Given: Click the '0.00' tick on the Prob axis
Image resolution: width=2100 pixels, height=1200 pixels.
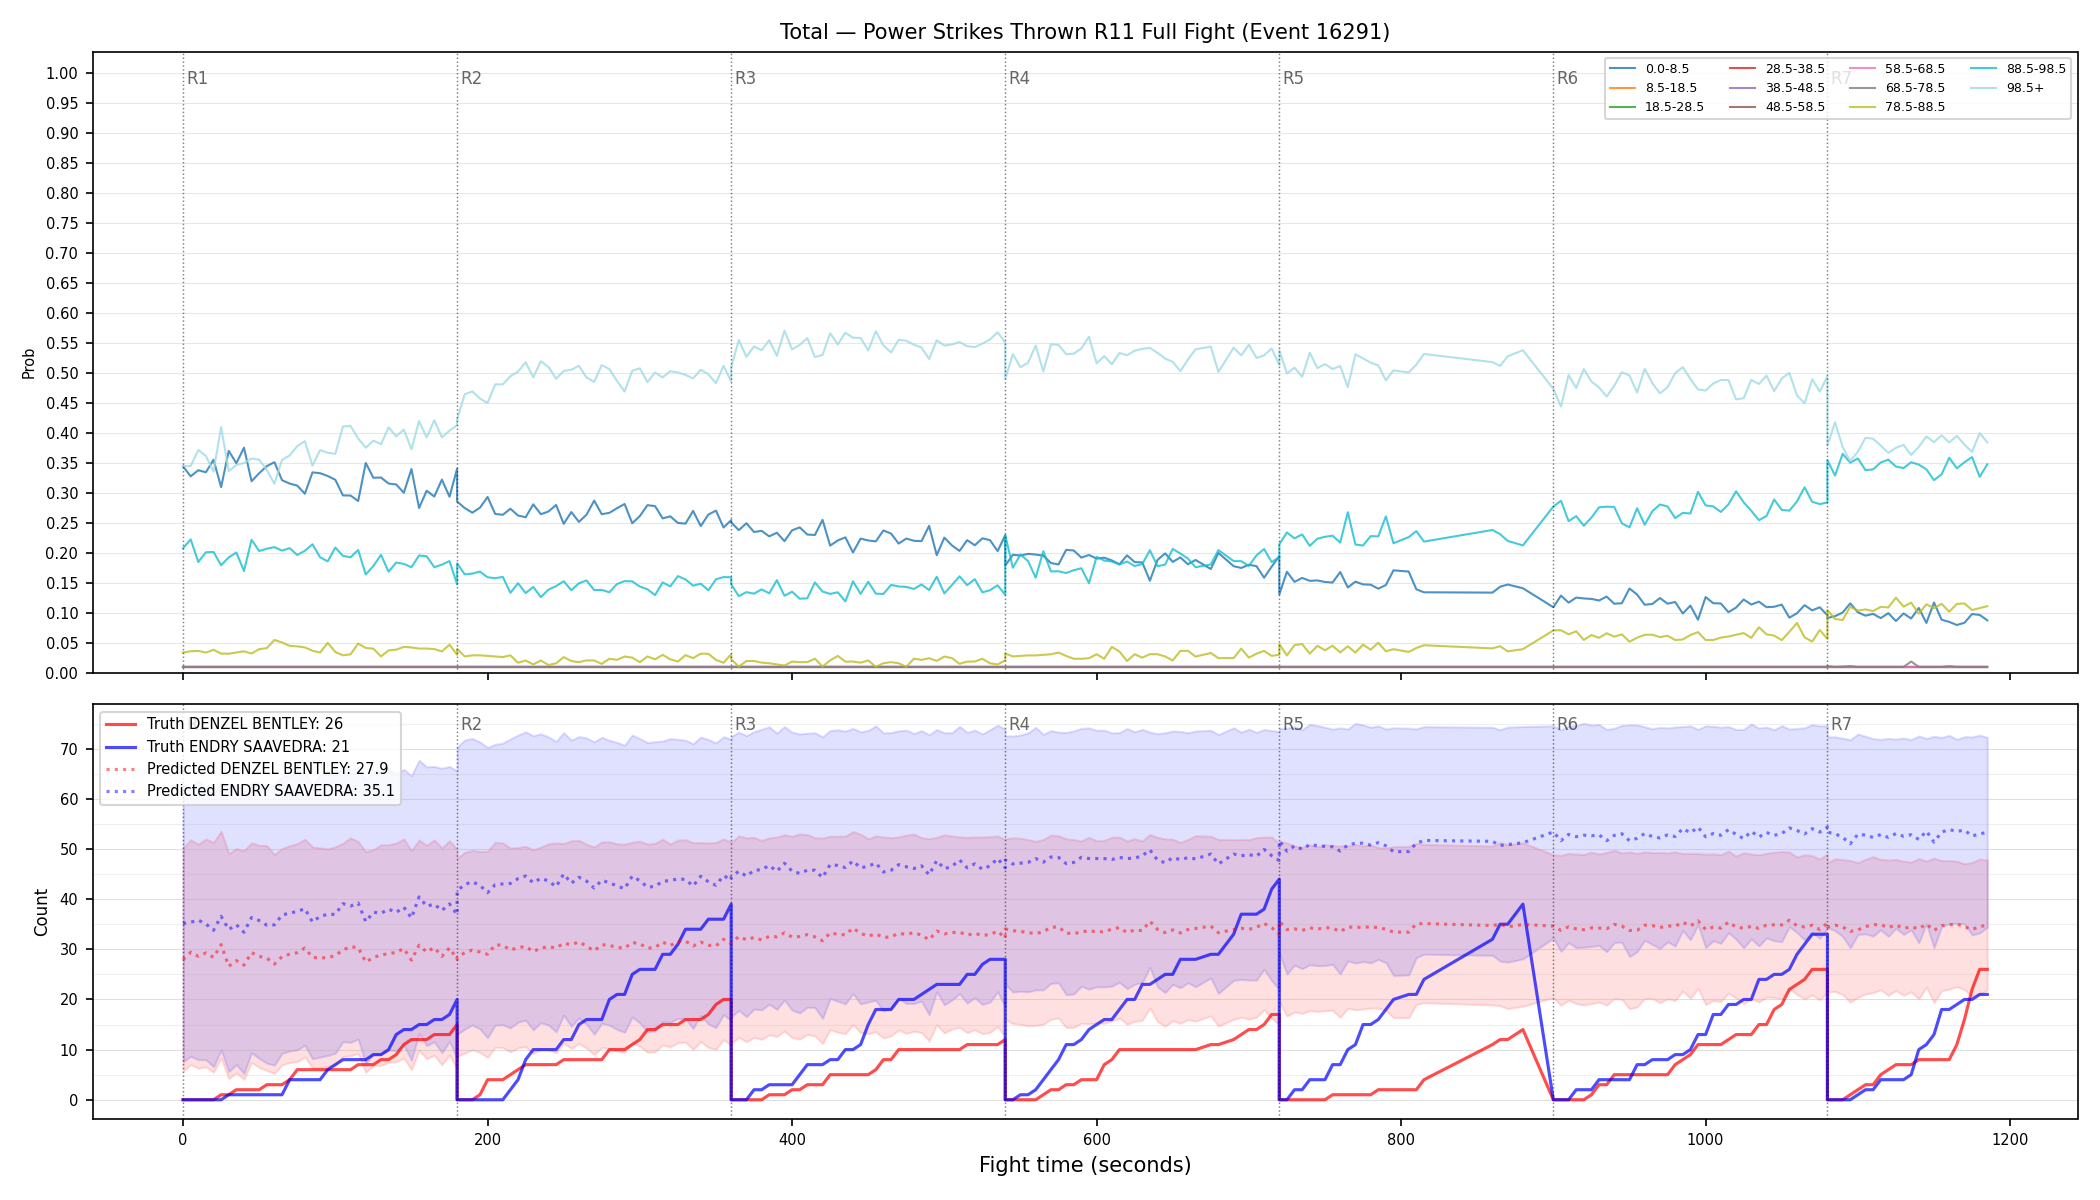Looking at the screenshot, I should (61, 673).
